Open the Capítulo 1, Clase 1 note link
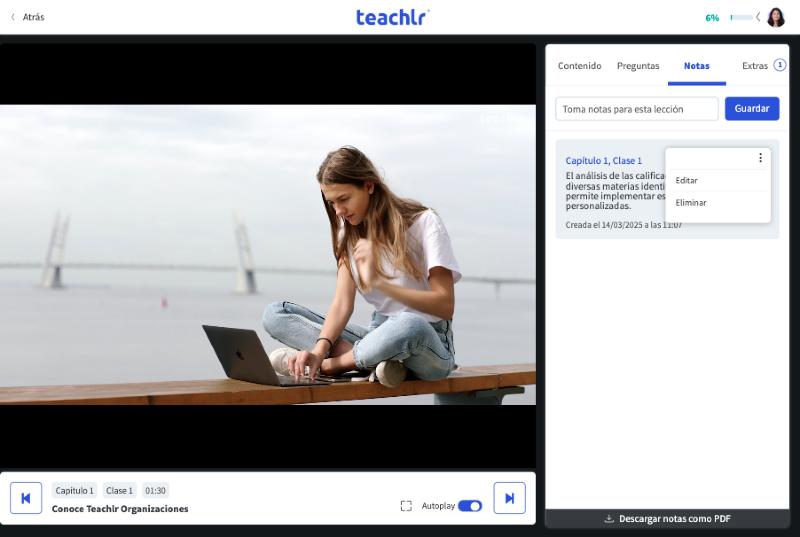The width and height of the screenshot is (800, 537). (604, 161)
